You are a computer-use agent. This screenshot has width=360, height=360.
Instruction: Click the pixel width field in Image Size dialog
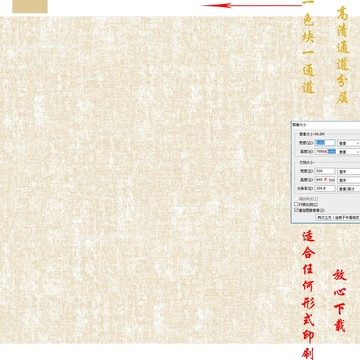pyautogui.click(x=325, y=143)
